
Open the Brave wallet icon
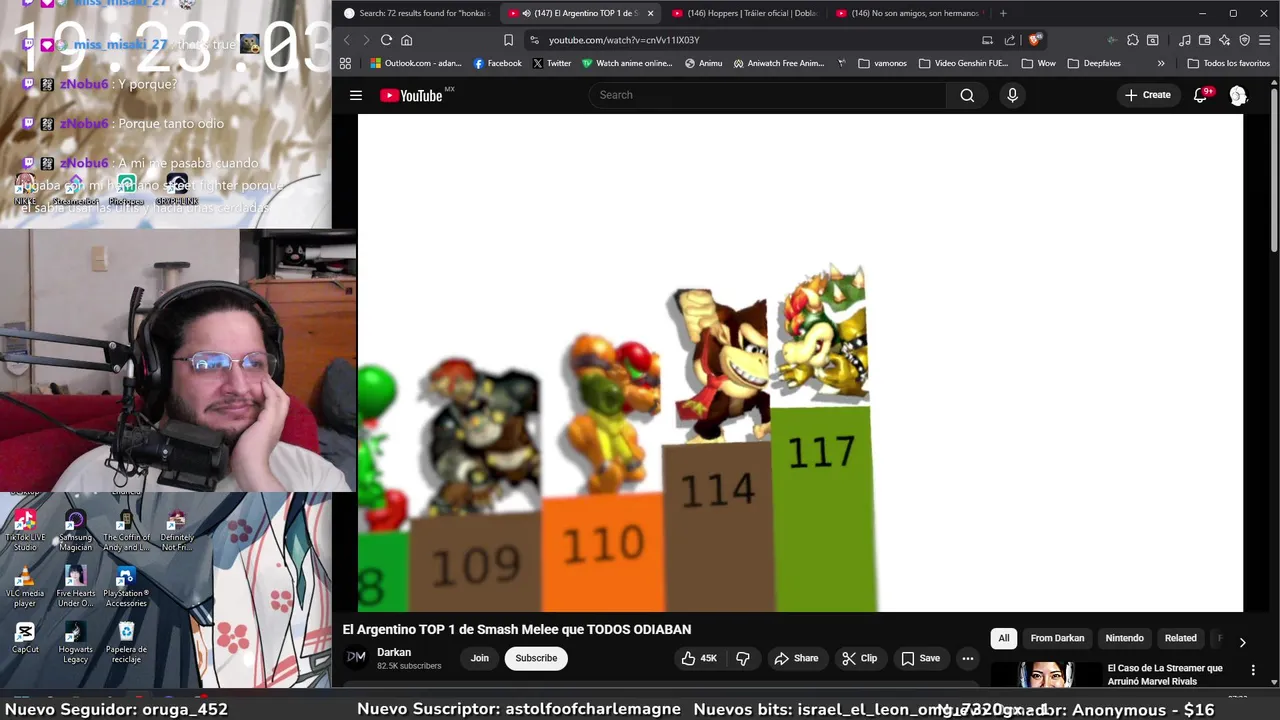click(1204, 40)
